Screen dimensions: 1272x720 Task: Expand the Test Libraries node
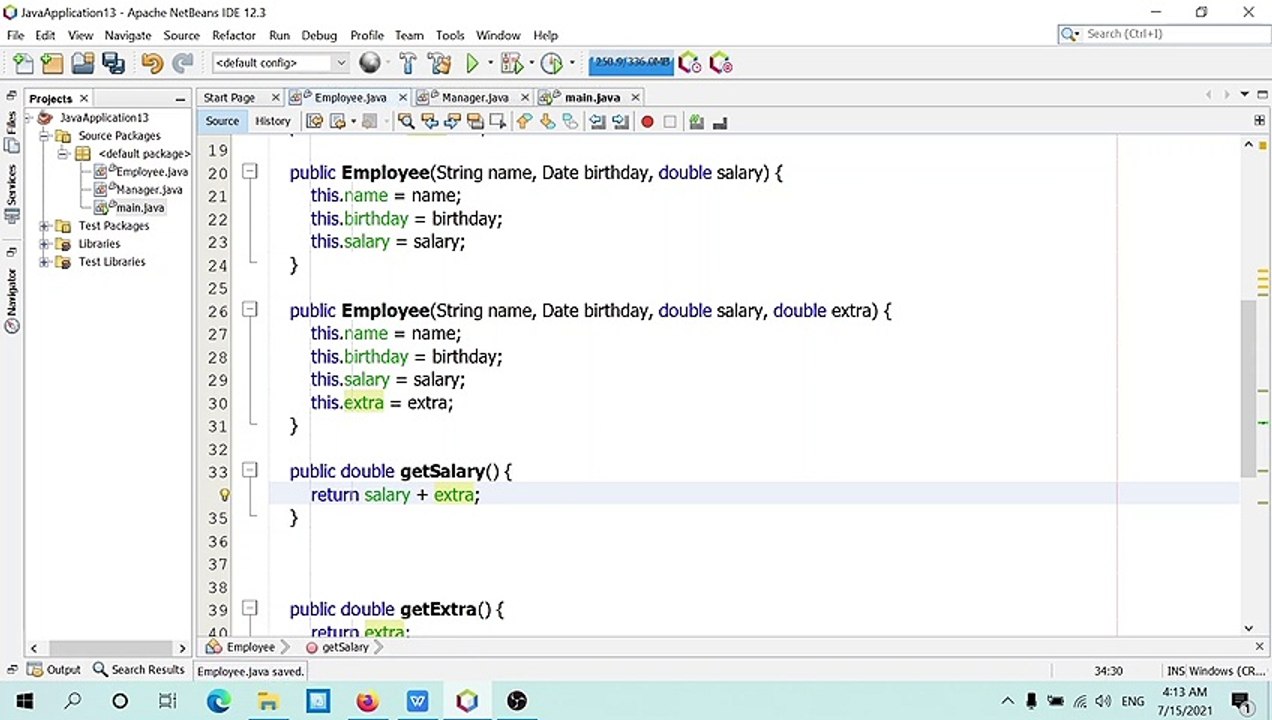pos(45,262)
